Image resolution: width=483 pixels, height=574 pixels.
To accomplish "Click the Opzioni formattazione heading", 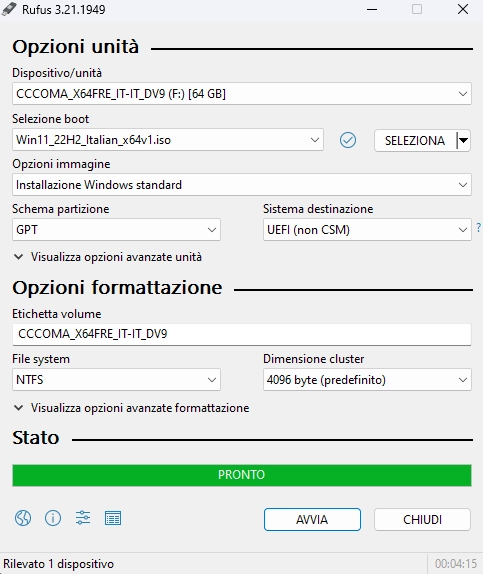I will point(117,288).
